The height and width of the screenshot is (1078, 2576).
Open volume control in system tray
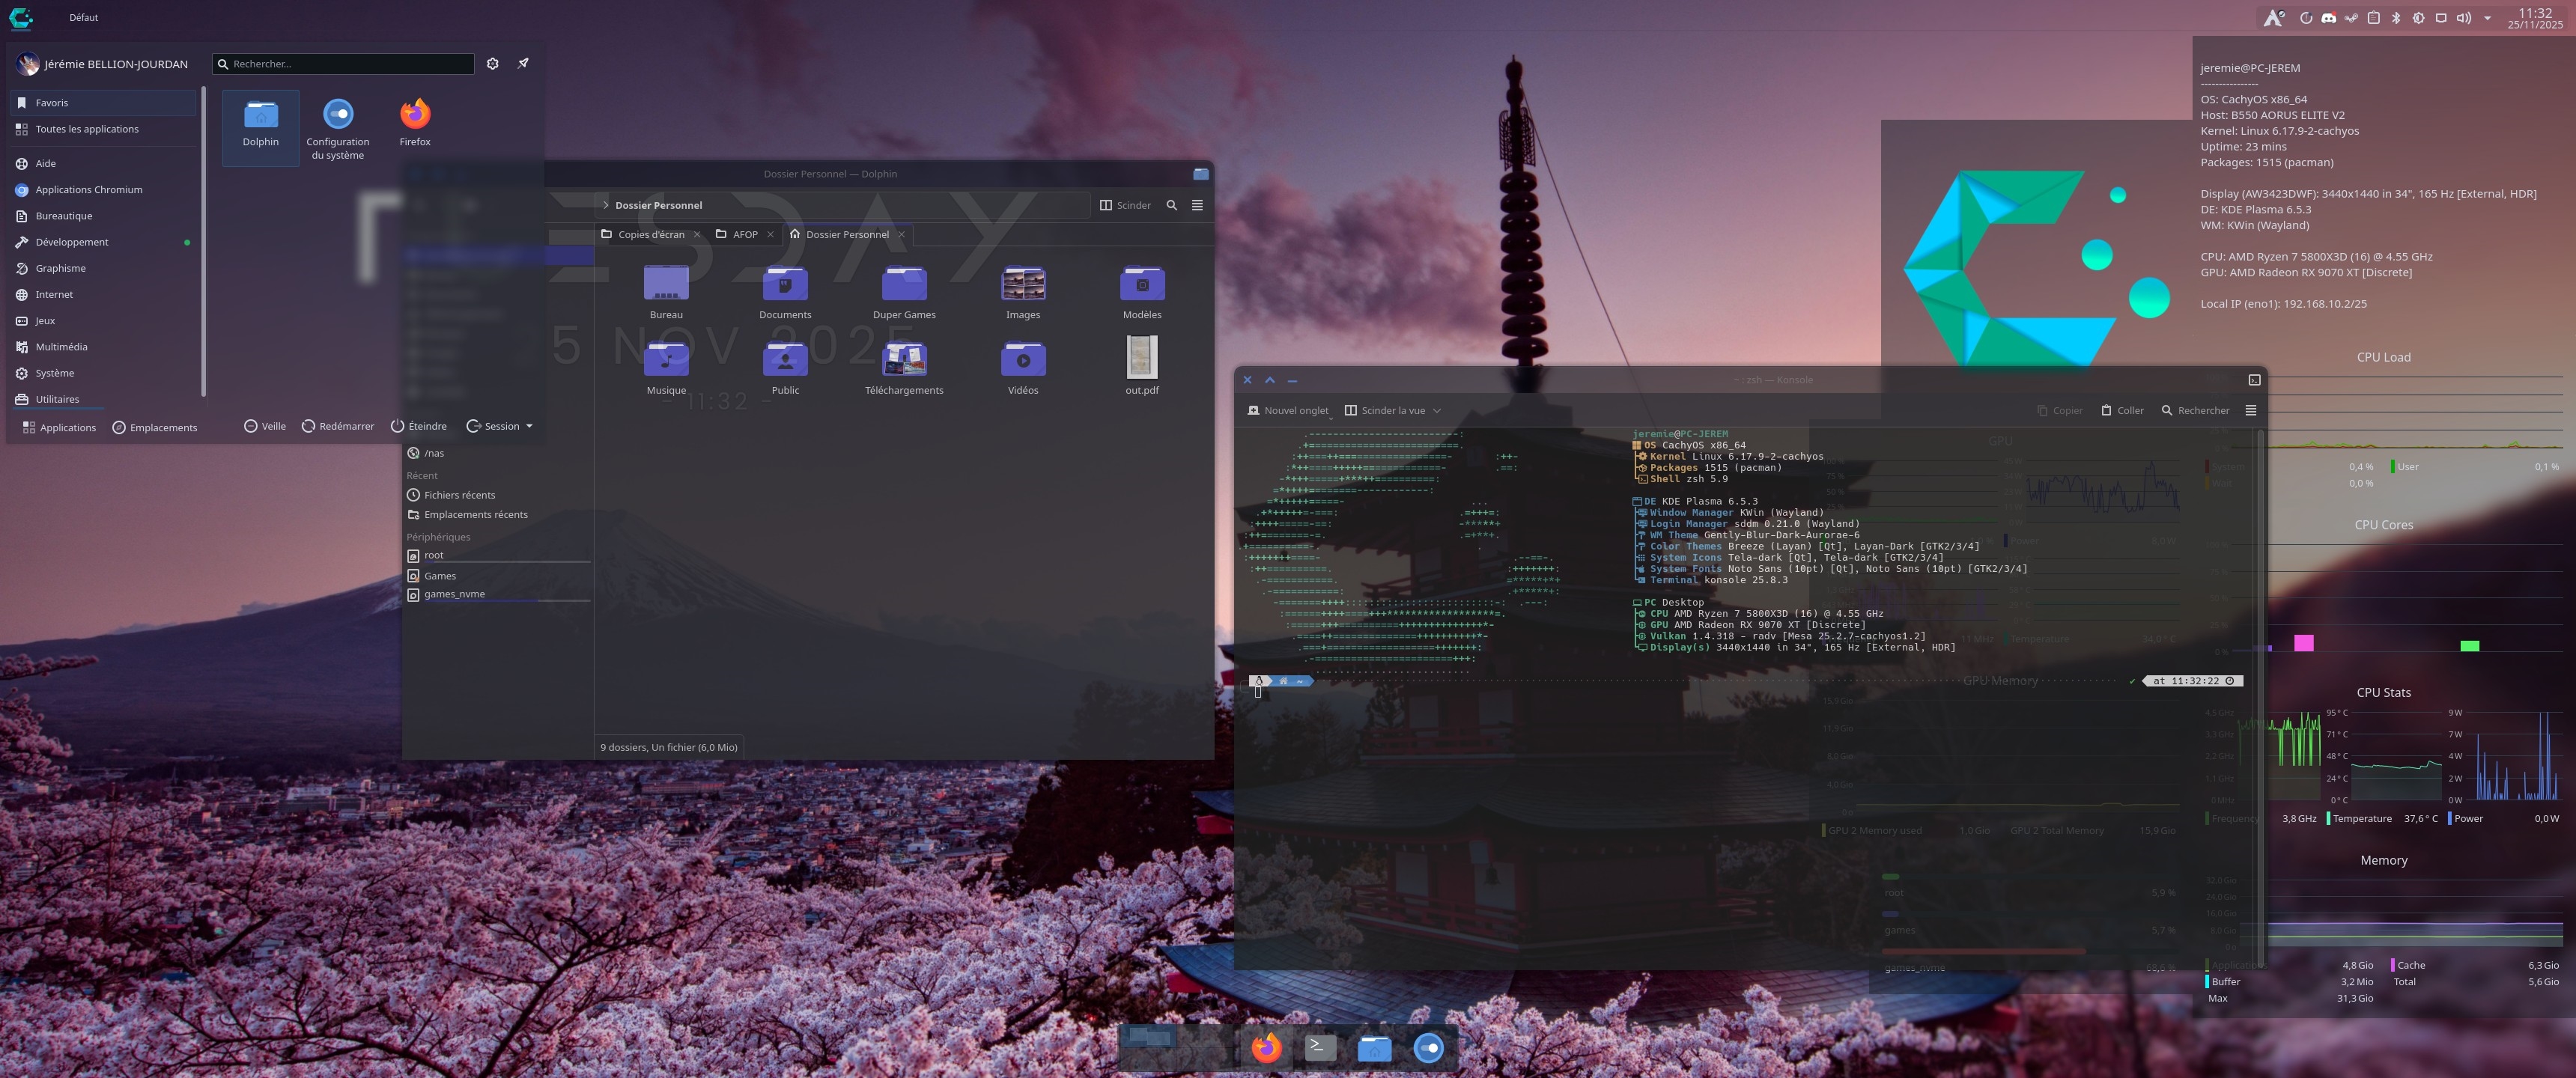pyautogui.click(x=2464, y=18)
